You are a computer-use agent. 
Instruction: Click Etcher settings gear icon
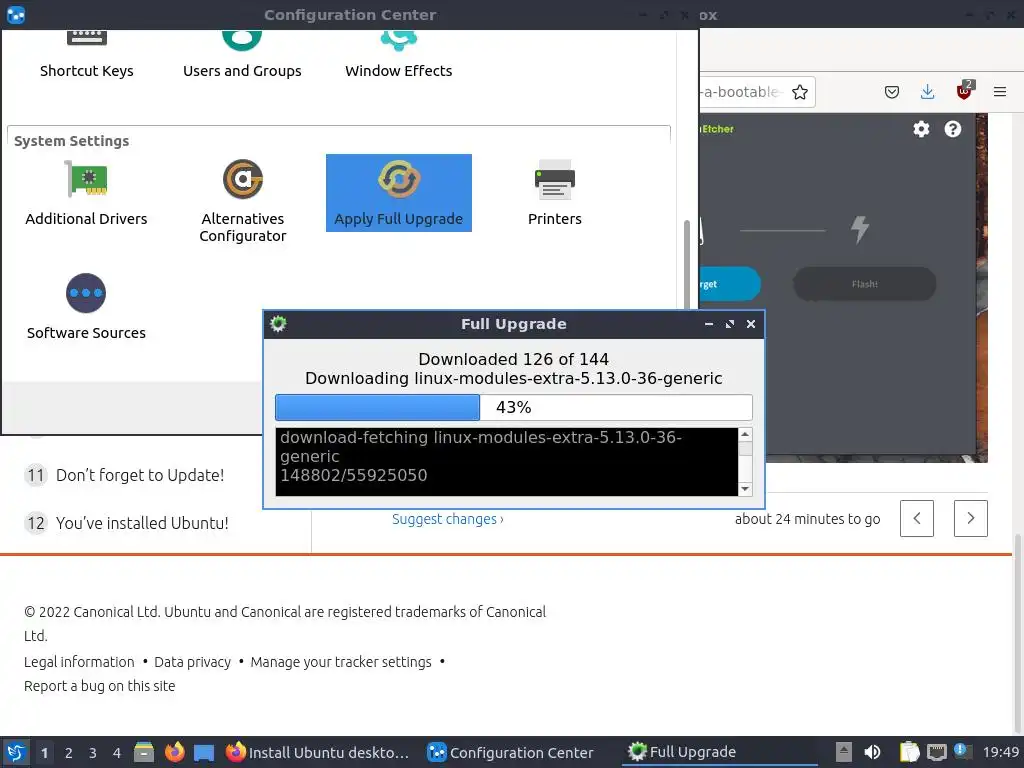tap(921, 129)
